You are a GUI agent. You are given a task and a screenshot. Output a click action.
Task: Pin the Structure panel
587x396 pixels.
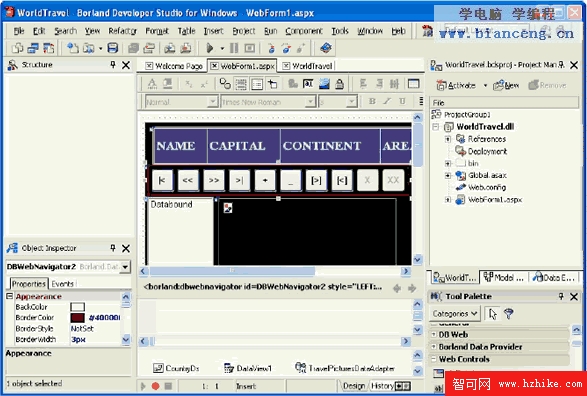pyautogui.click(x=113, y=65)
